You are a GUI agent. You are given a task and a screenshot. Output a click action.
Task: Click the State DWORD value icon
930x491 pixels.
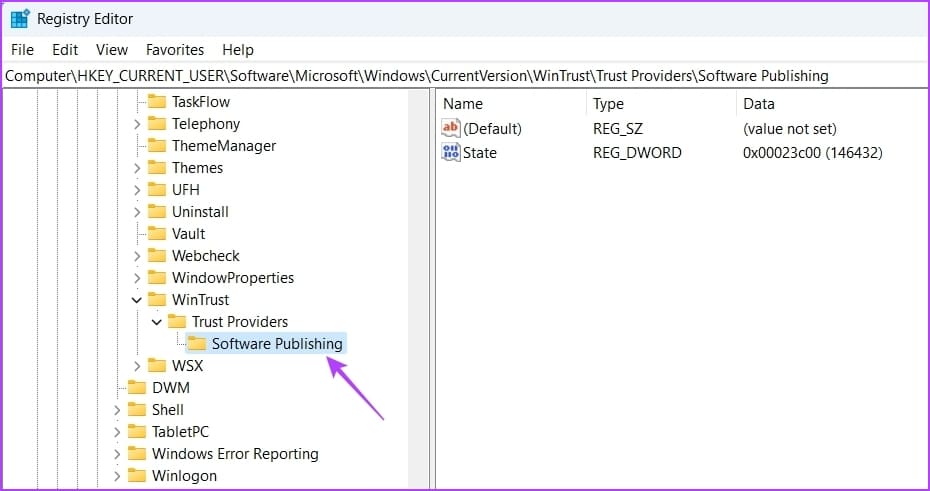[451, 152]
